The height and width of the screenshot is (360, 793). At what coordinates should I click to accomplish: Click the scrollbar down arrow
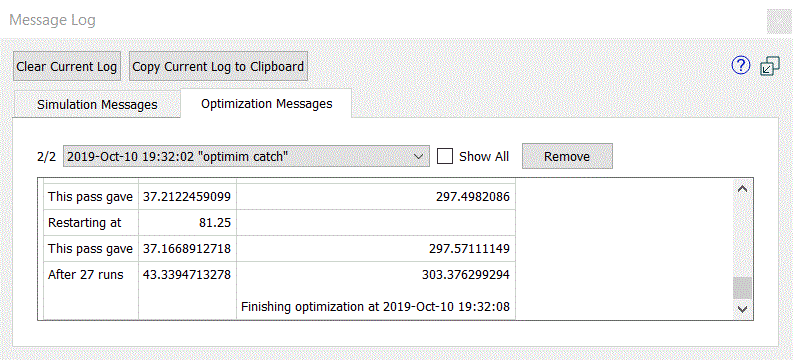(742, 309)
